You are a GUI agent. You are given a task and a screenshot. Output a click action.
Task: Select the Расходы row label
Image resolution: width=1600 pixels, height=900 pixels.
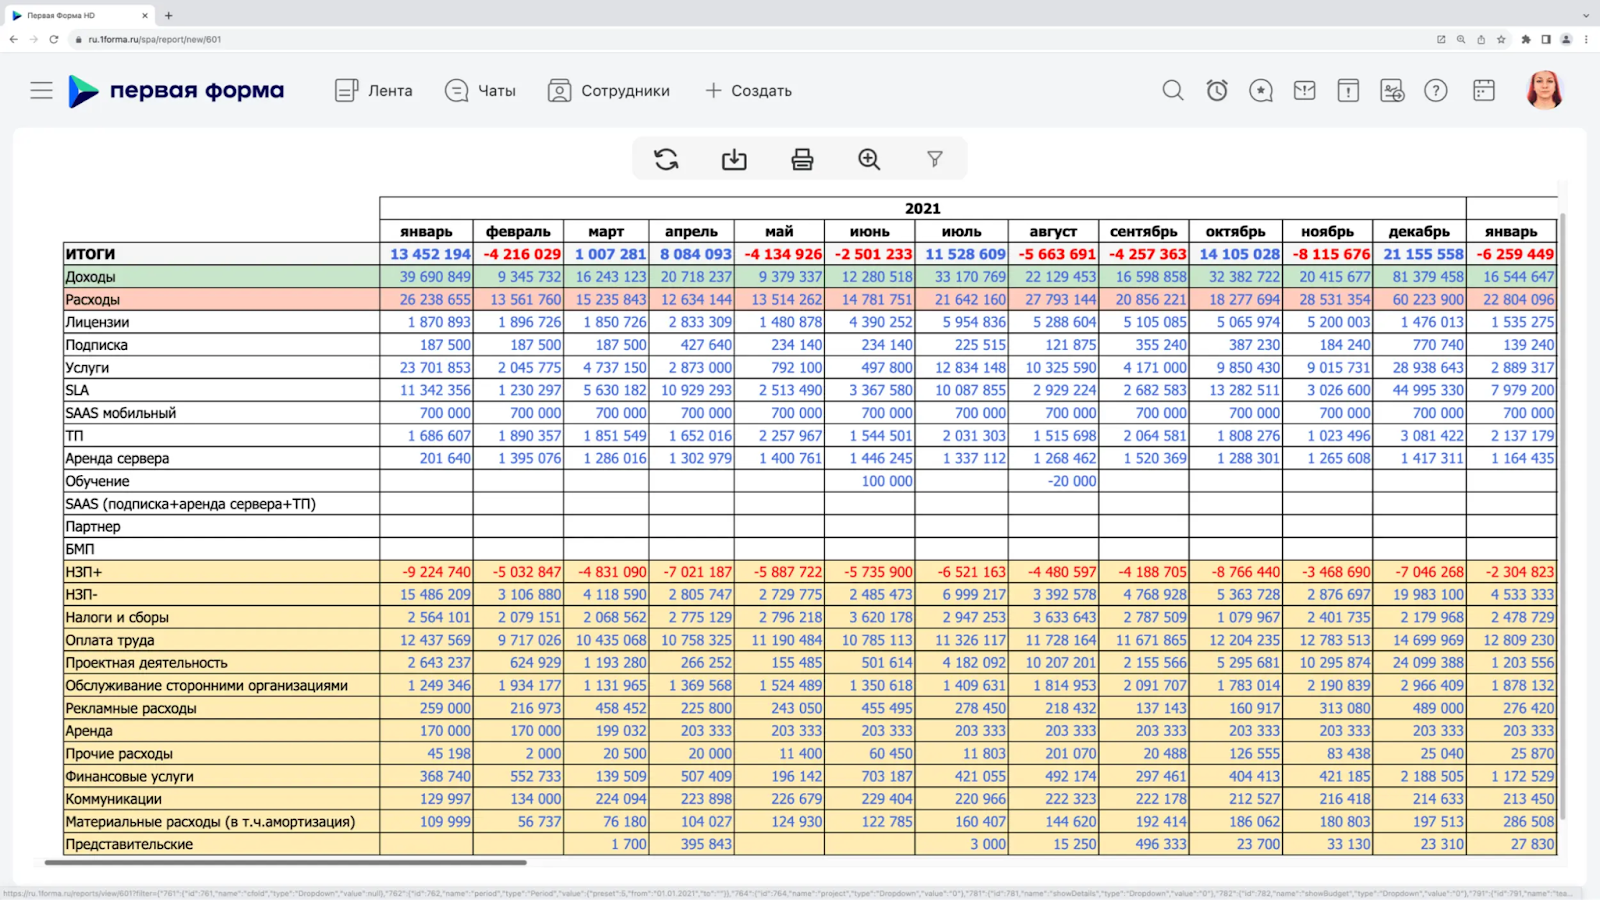click(92, 300)
